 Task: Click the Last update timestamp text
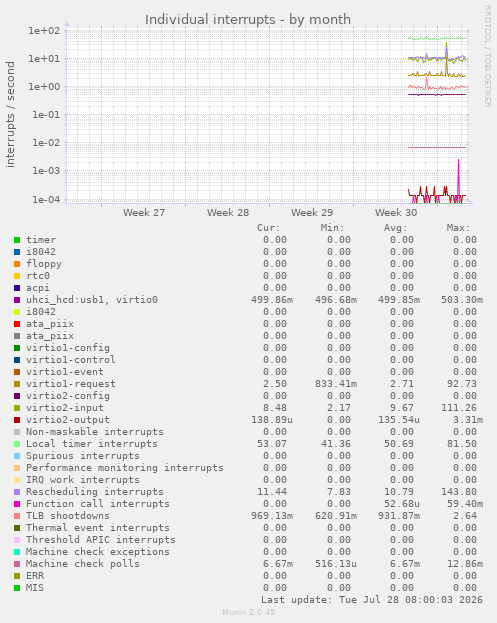tap(372, 600)
